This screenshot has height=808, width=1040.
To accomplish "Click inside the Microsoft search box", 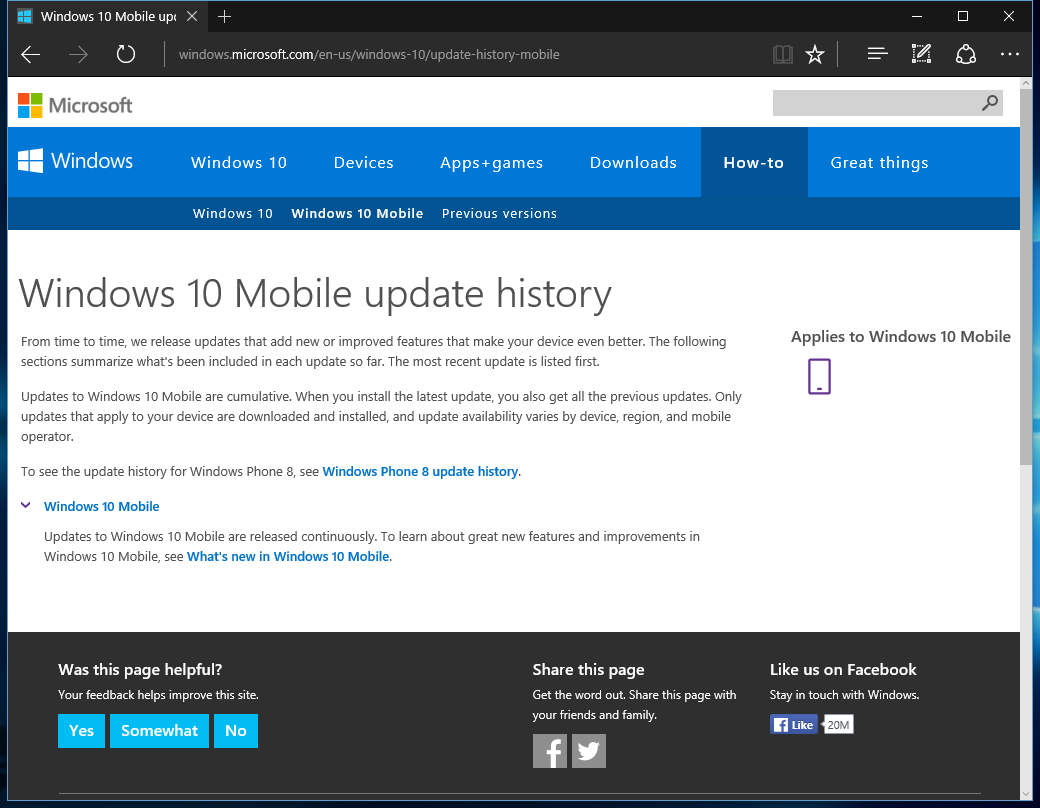I will pos(880,103).
